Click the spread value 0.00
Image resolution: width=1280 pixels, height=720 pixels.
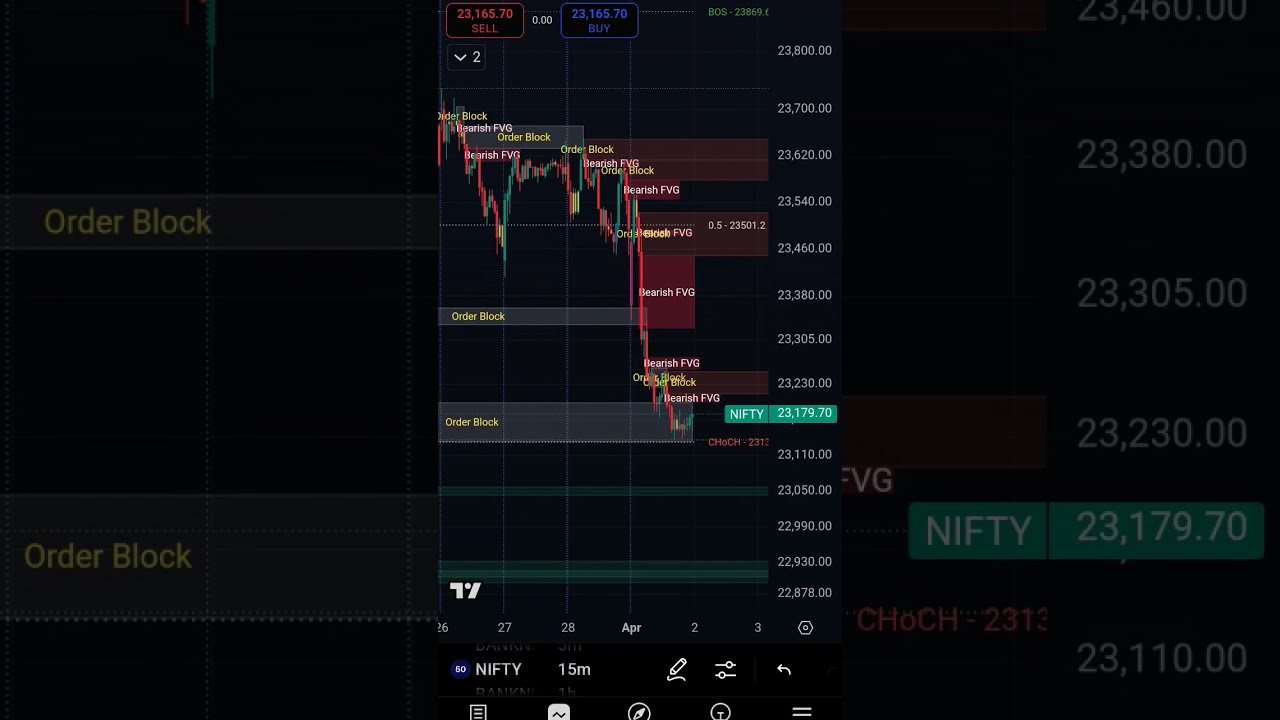click(x=542, y=20)
